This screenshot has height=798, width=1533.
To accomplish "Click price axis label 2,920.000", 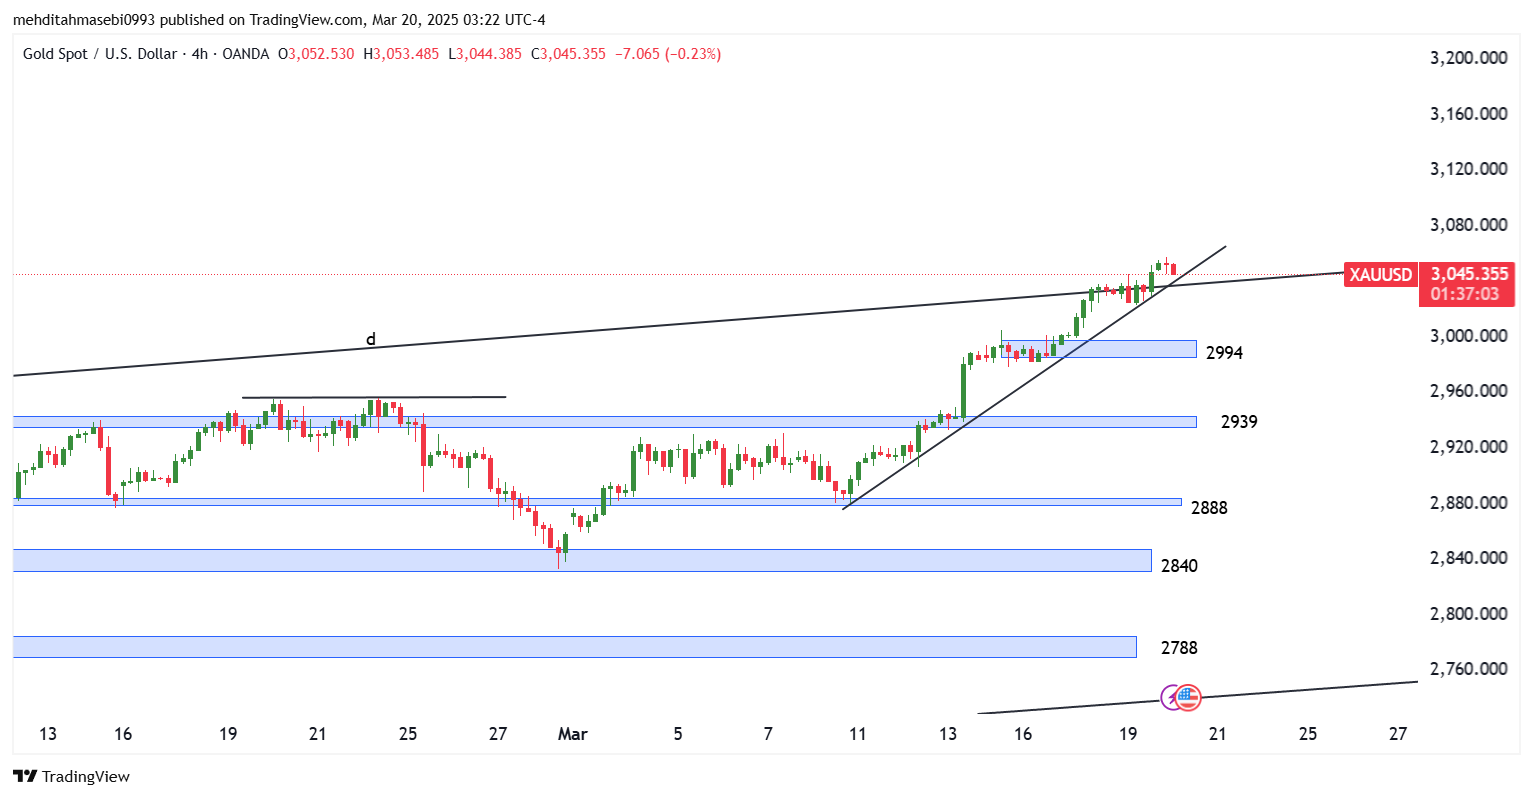I will pos(1469,447).
